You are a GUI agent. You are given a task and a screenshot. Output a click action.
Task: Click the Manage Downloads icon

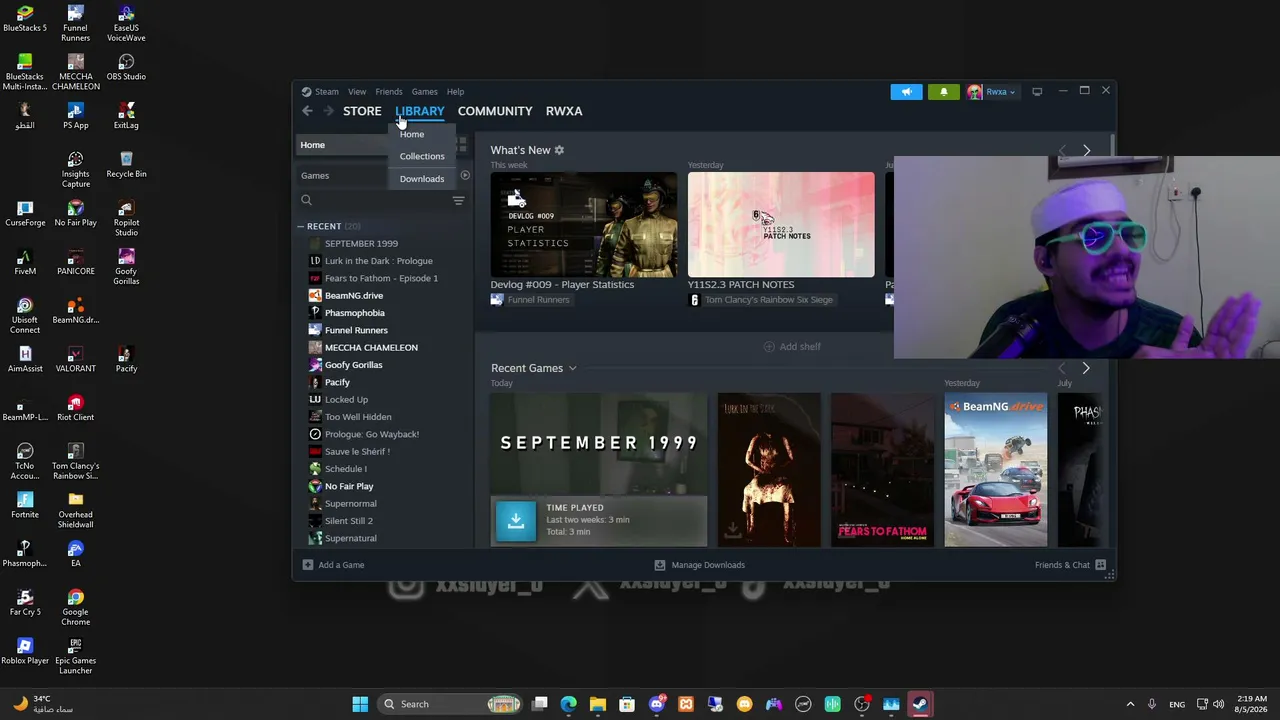point(659,565)
